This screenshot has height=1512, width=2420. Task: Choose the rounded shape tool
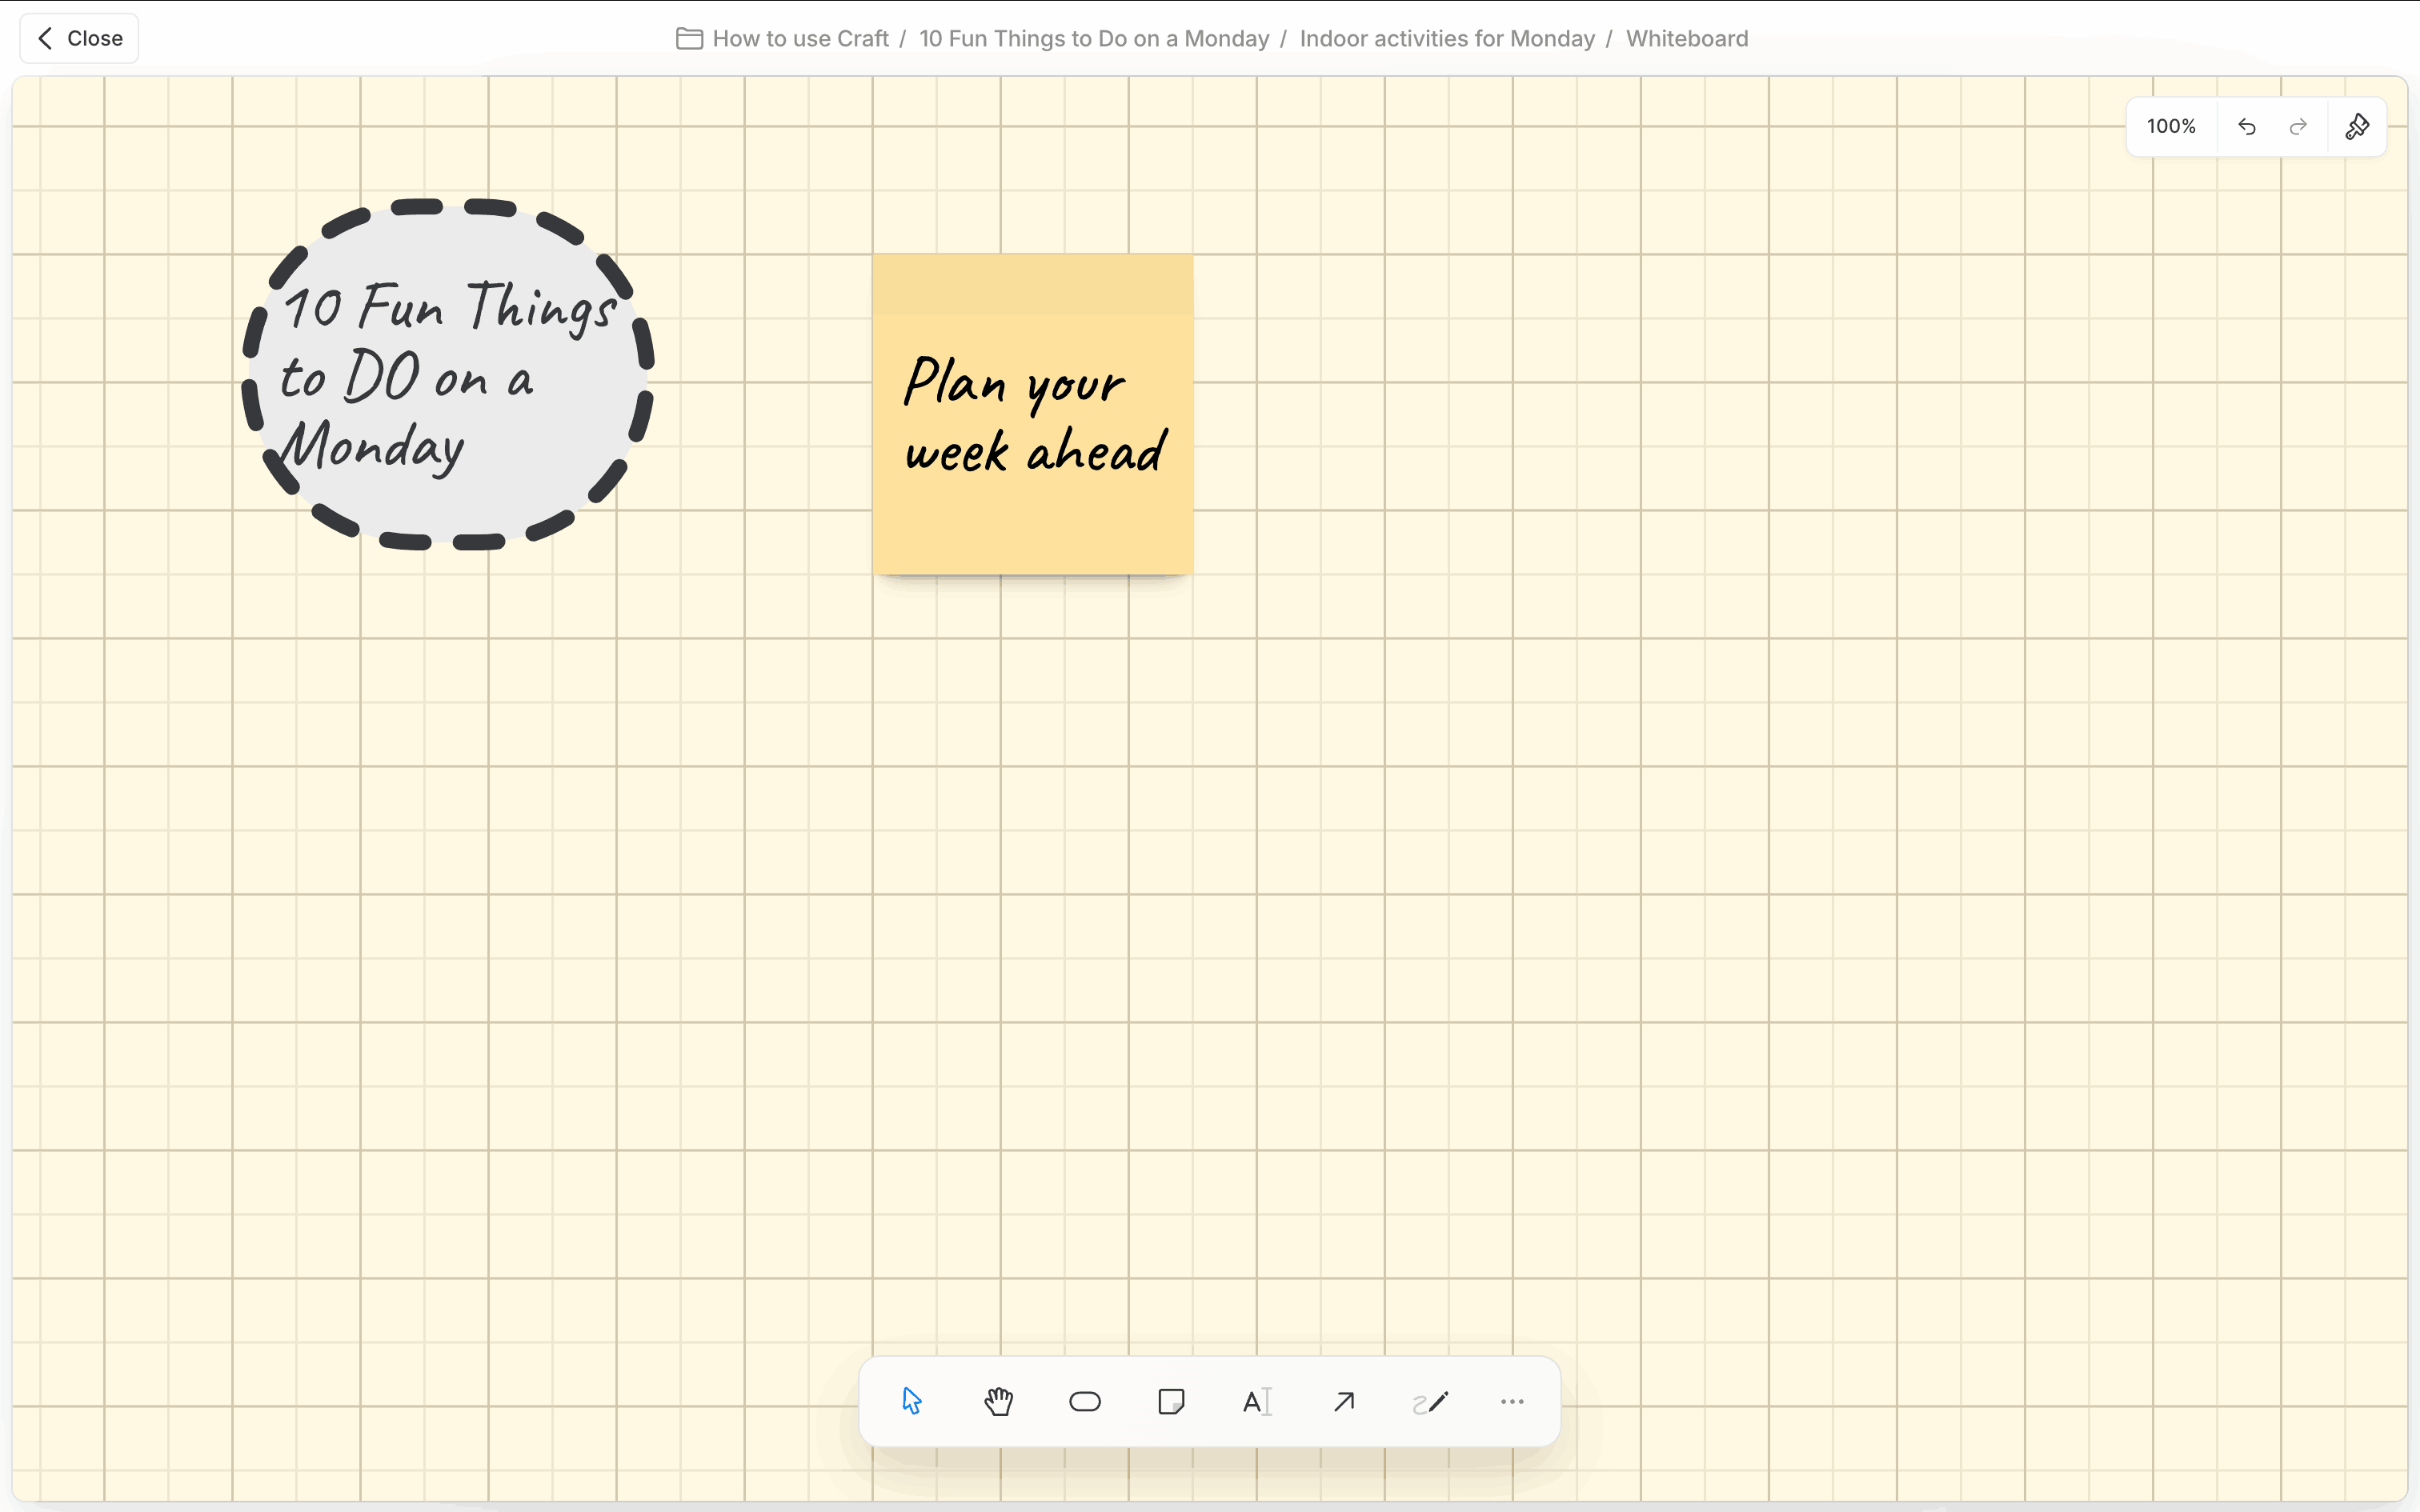point(1084,1401)
